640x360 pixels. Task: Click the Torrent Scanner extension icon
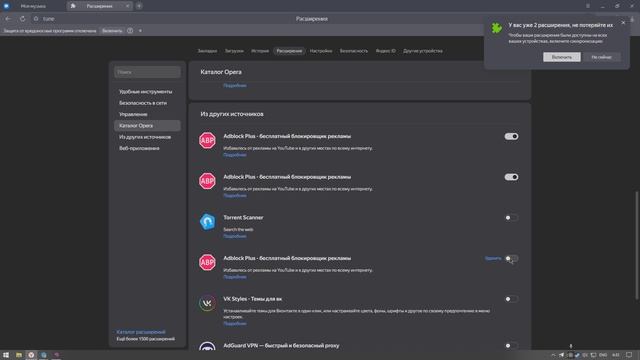207,222
